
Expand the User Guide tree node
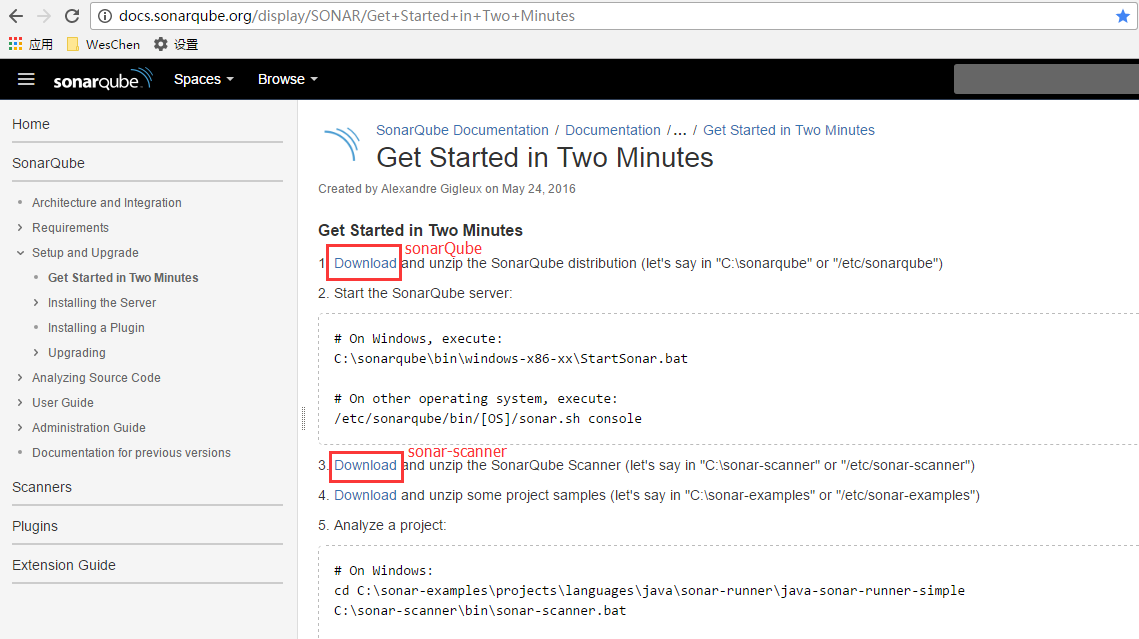(x=20, y=403)
